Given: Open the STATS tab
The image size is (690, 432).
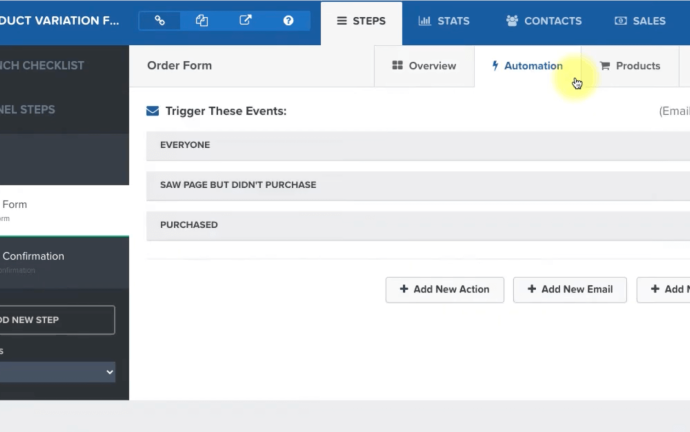Looking at the screenshot, I should tap(444, 21).
